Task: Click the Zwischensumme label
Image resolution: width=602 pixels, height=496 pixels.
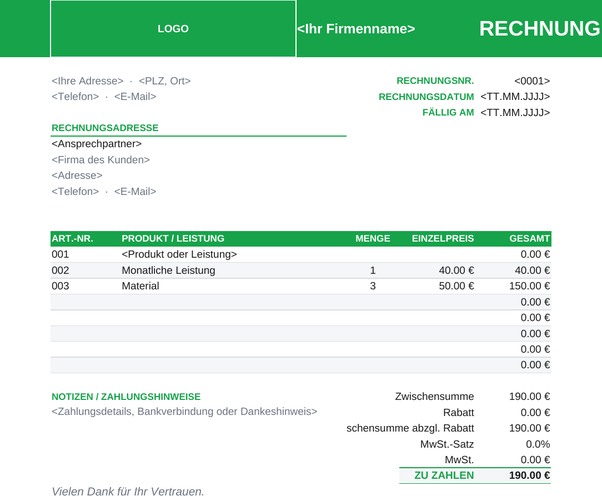Action: click(x=434, y=397)
